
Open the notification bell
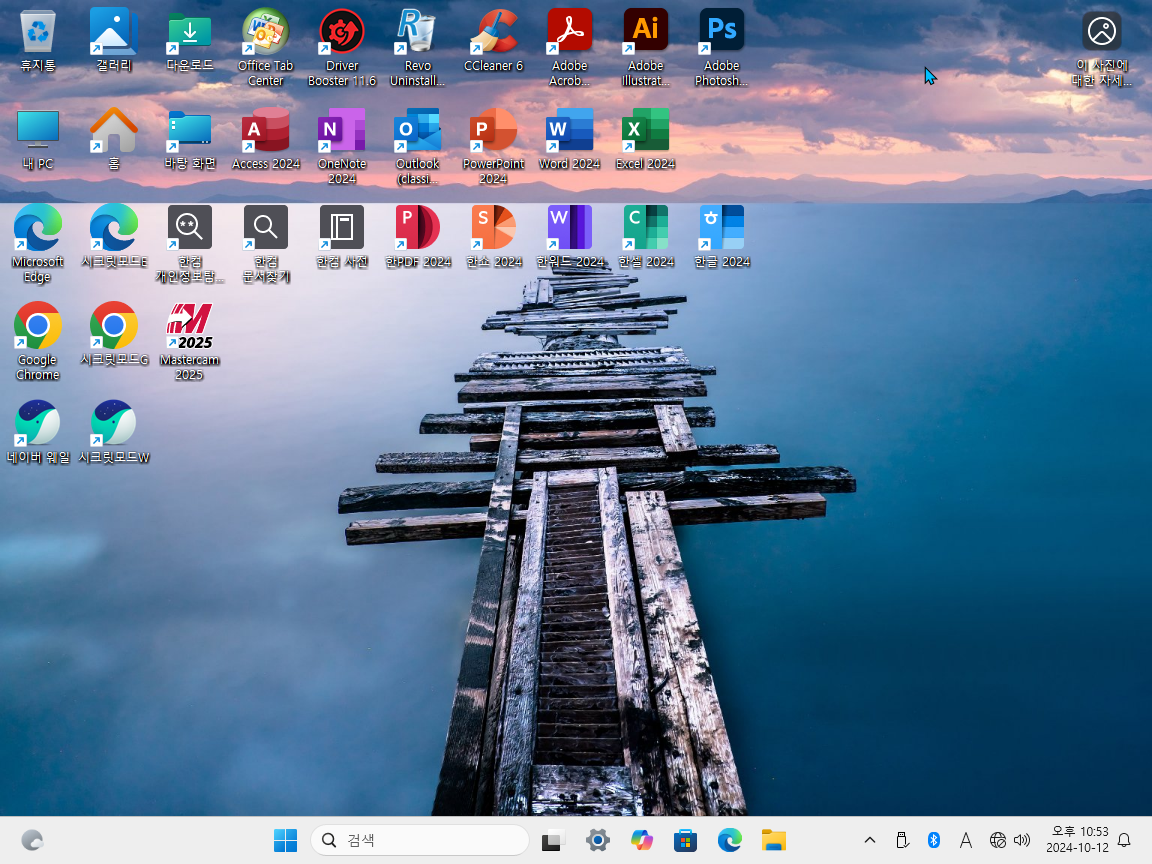(1124, 840)
